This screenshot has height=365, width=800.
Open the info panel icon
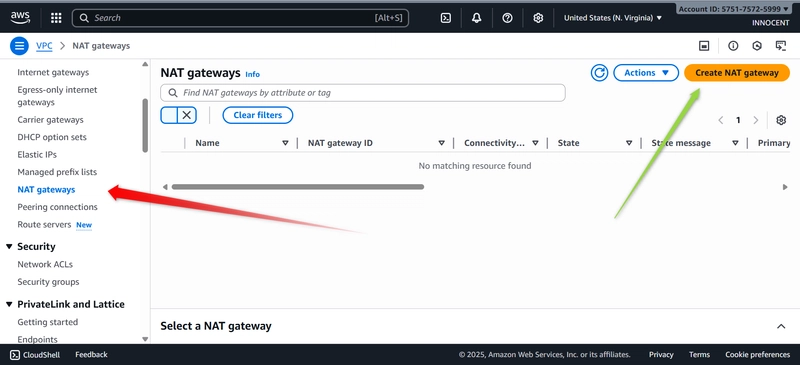(733, 46)
